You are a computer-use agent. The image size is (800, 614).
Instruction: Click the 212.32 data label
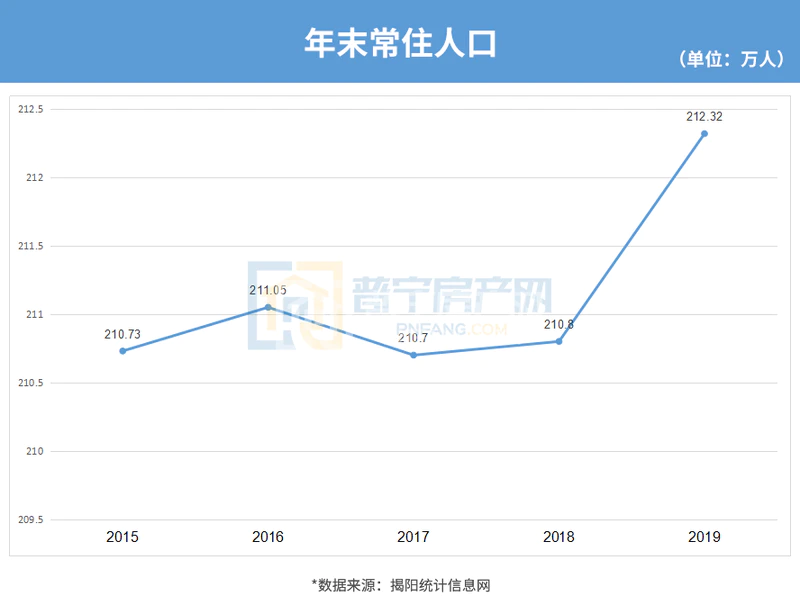(x=704, y=116)
